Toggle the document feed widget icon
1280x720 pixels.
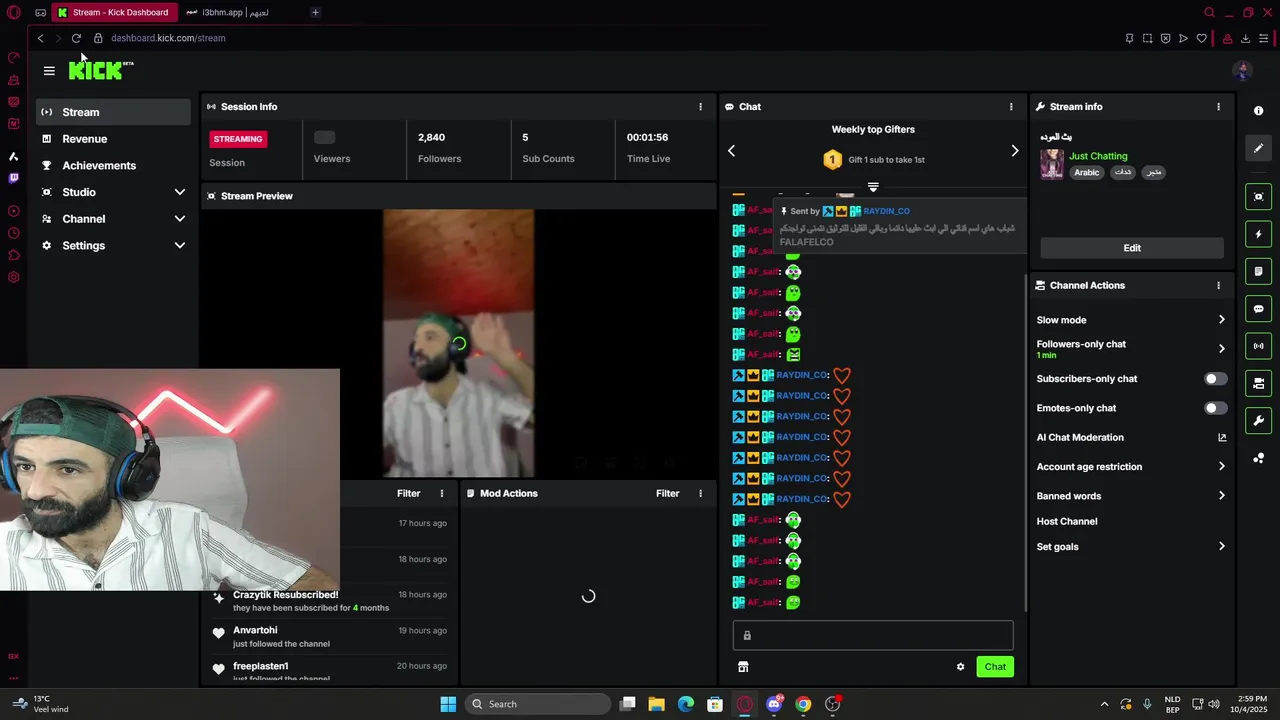coord(1259,271)
